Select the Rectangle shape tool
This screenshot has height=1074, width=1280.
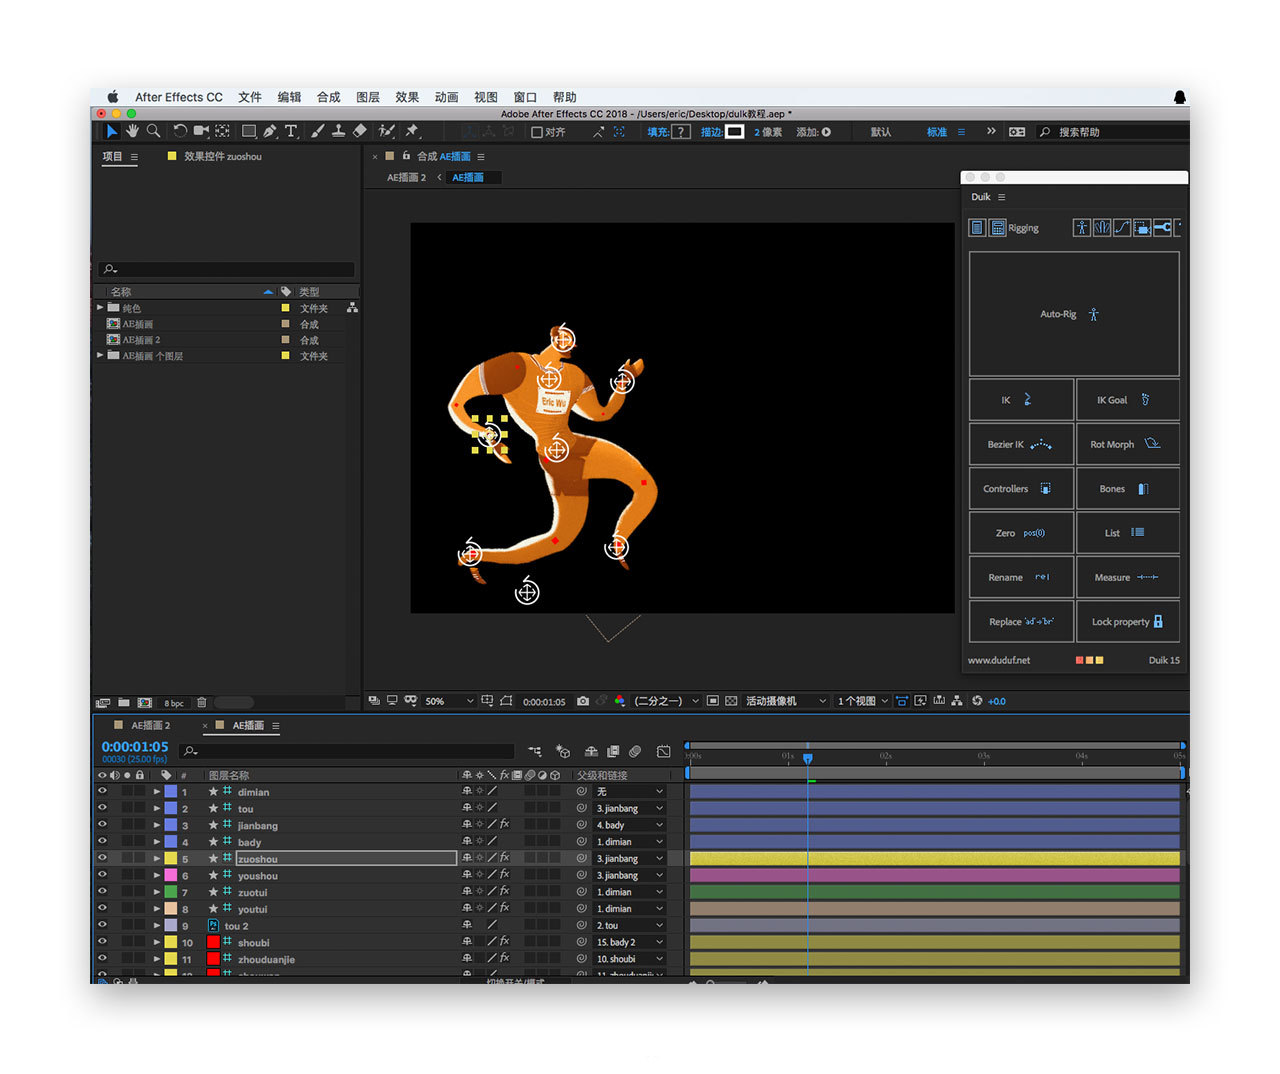pos(249,131)
